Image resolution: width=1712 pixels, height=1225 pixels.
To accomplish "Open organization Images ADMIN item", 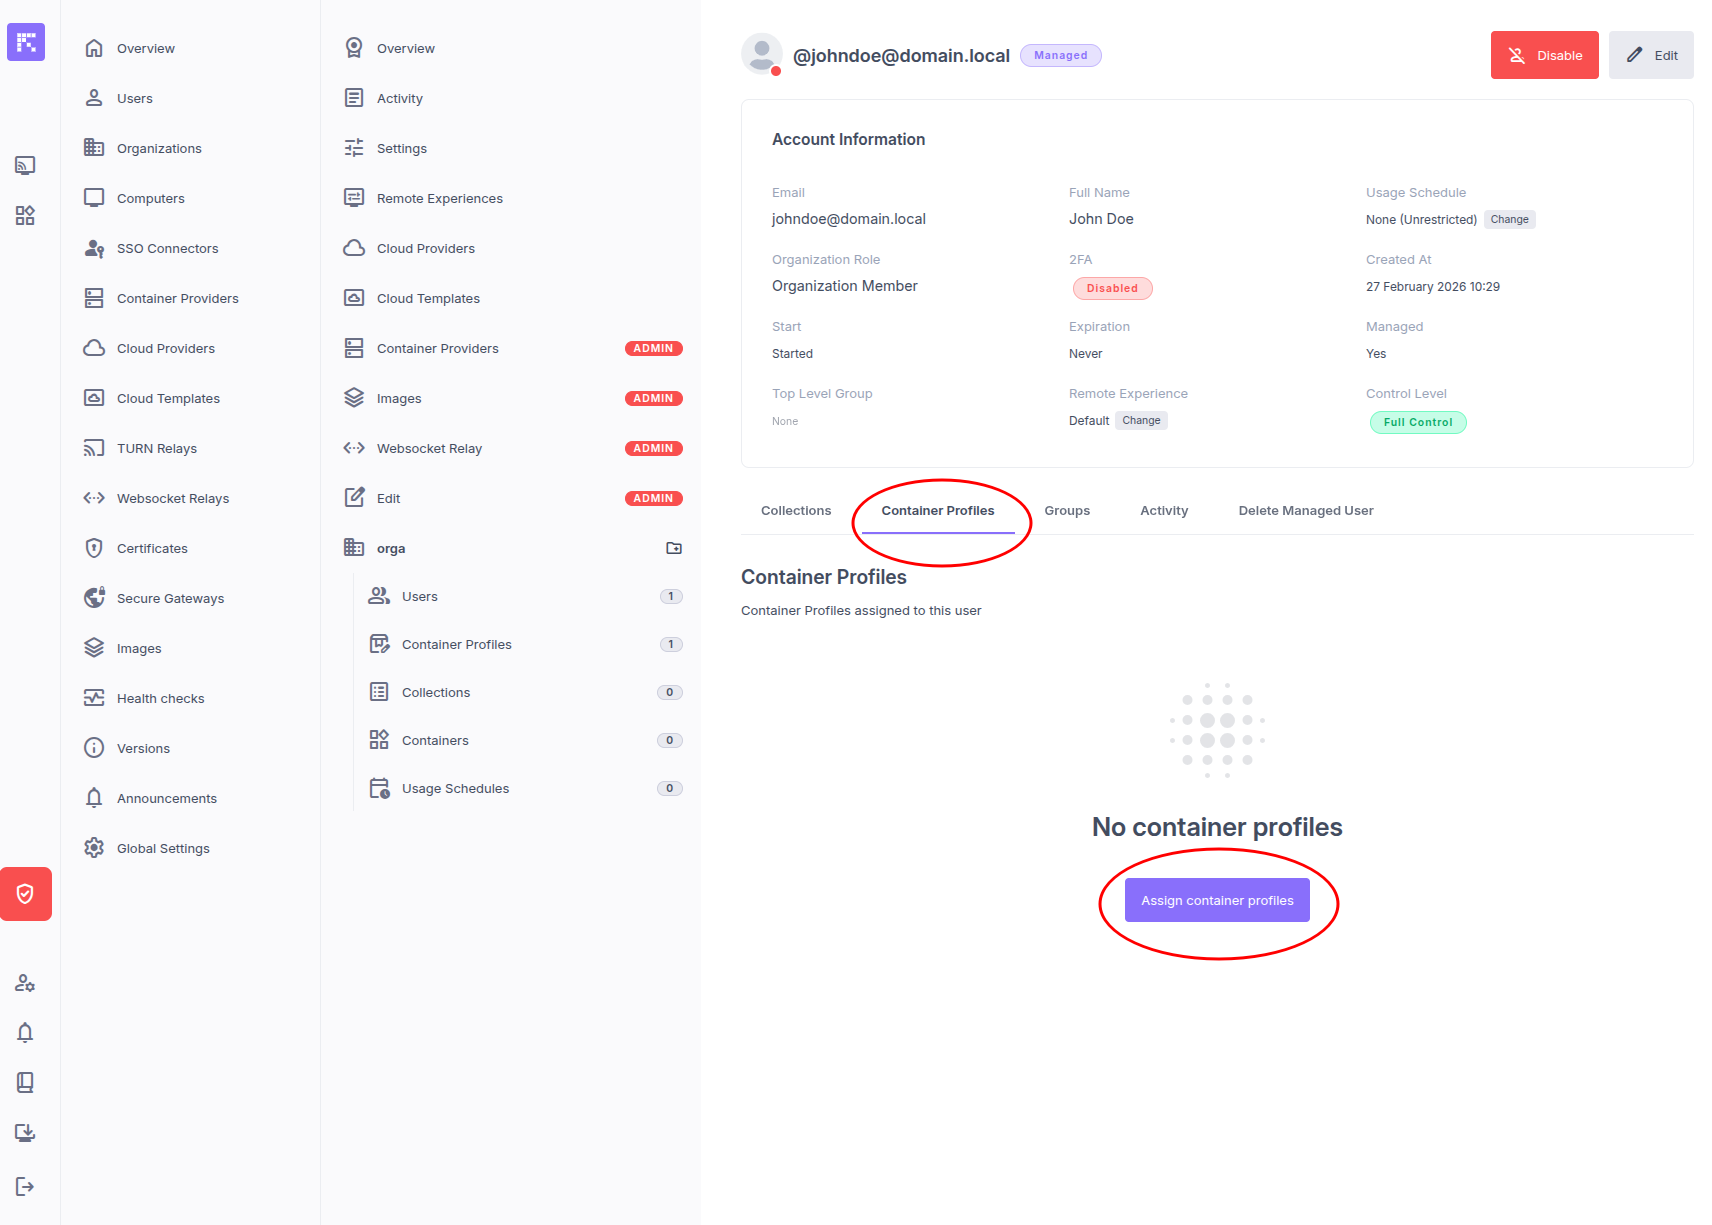I will (x=511, y=398).
